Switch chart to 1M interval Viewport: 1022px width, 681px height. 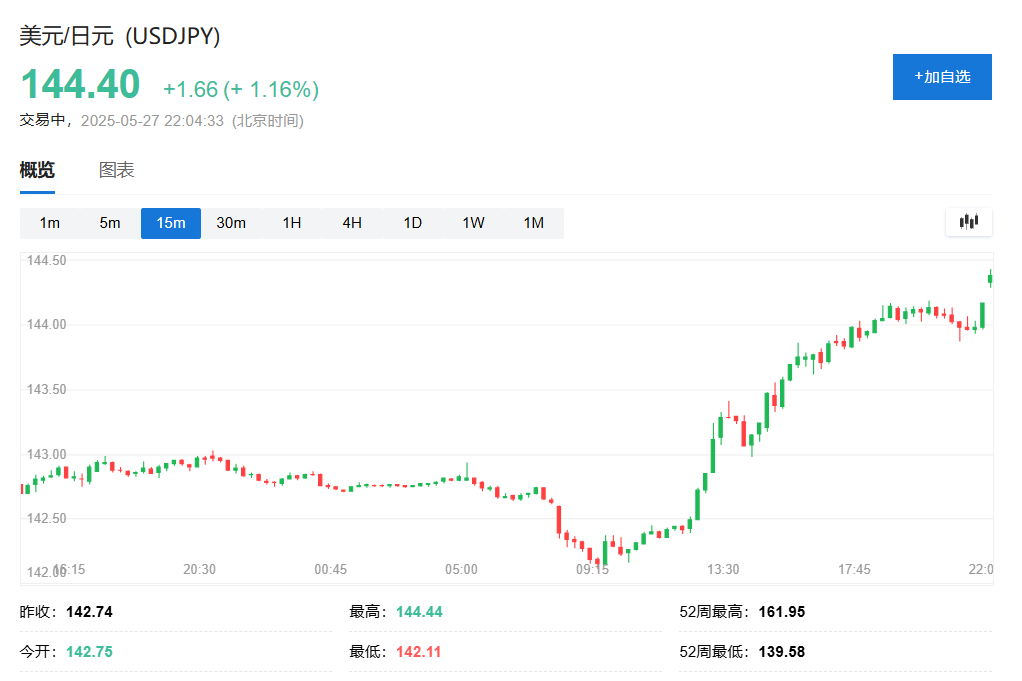(x=534, y=223)
